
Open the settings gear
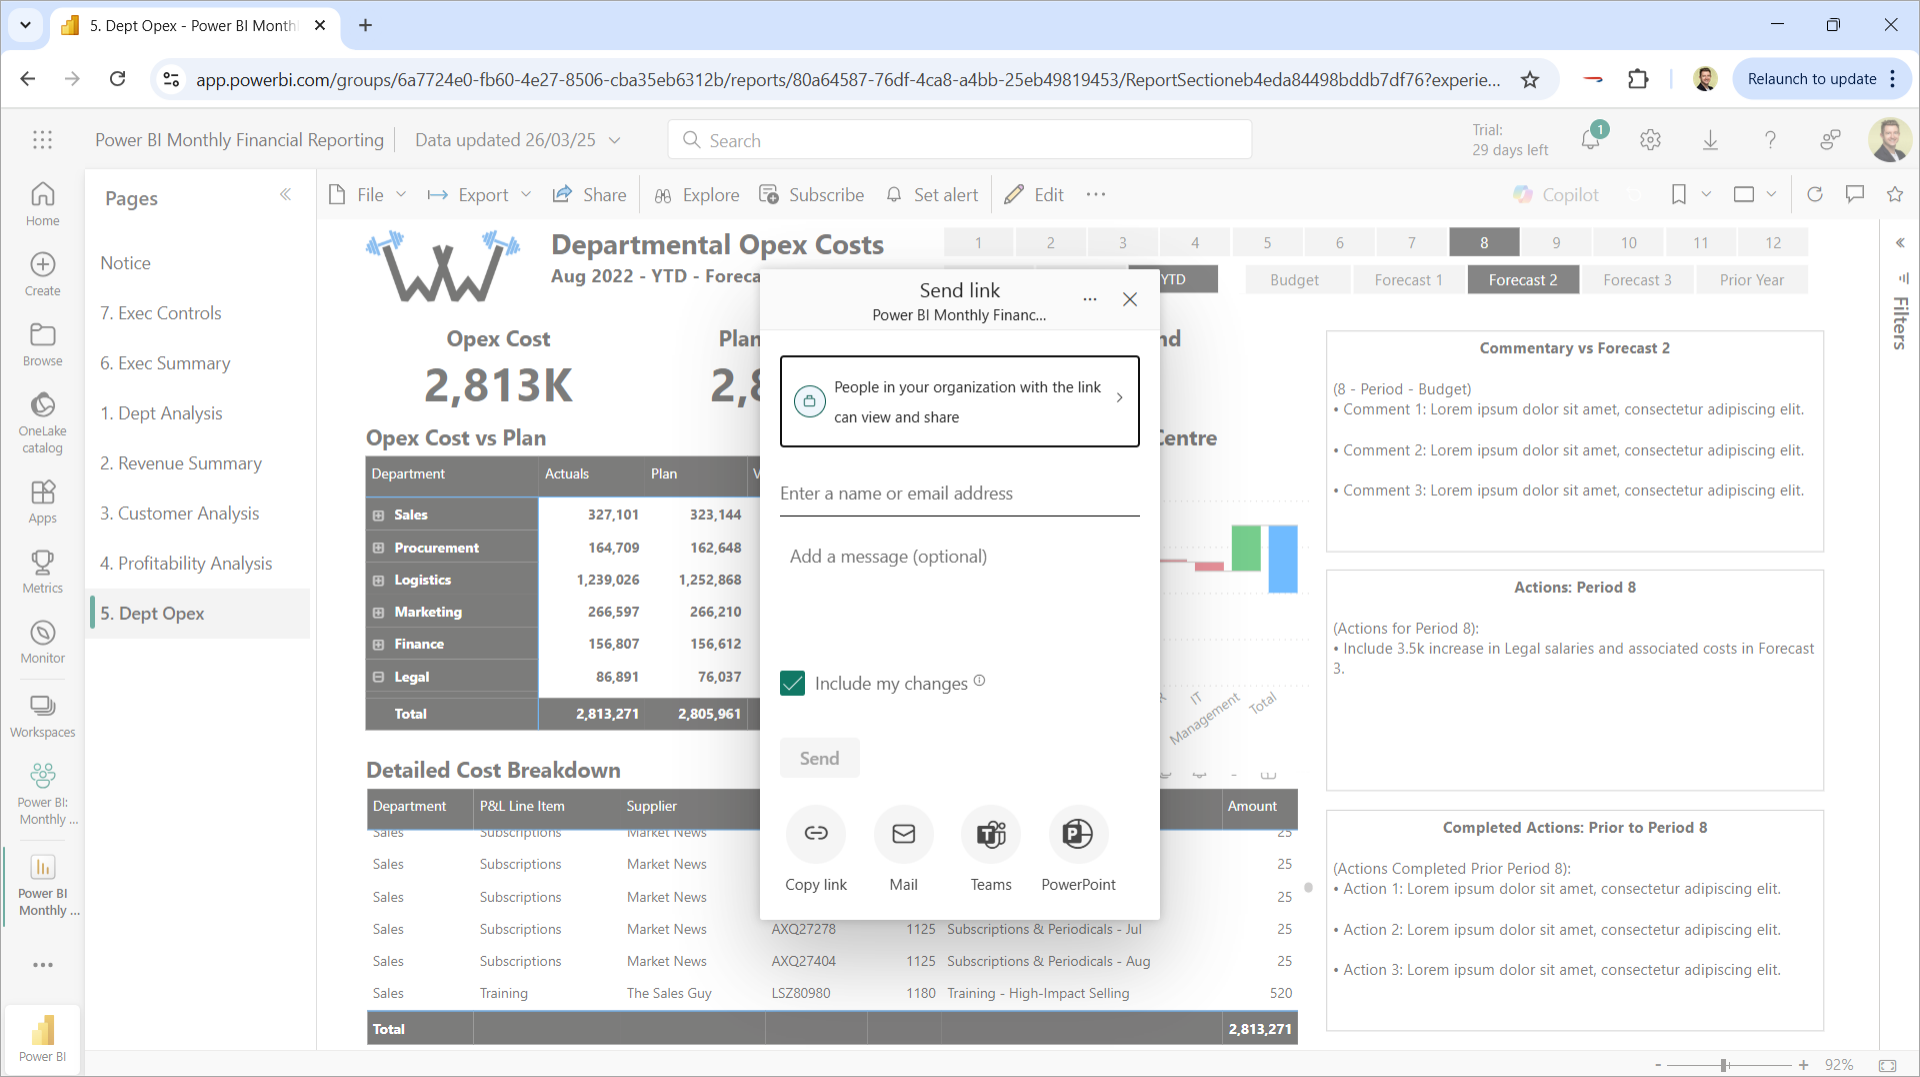click(x=1651, y=140)
